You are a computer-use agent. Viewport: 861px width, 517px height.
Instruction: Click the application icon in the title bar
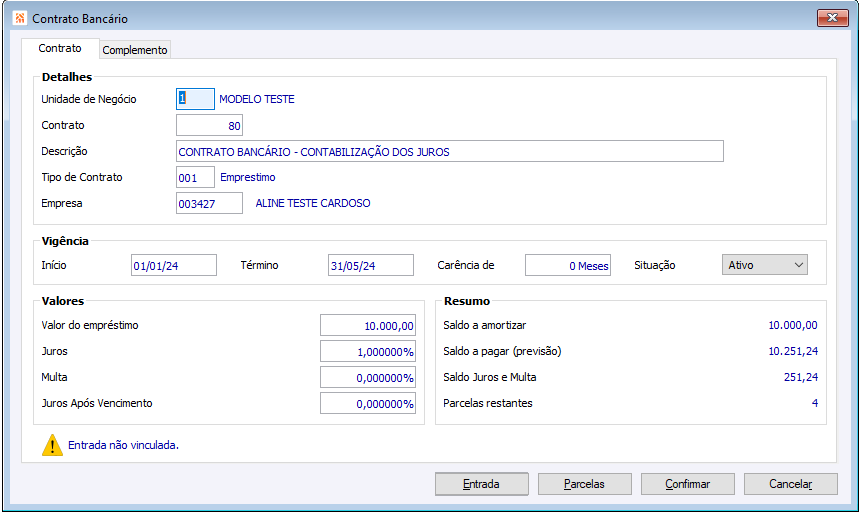click(20, 18)
